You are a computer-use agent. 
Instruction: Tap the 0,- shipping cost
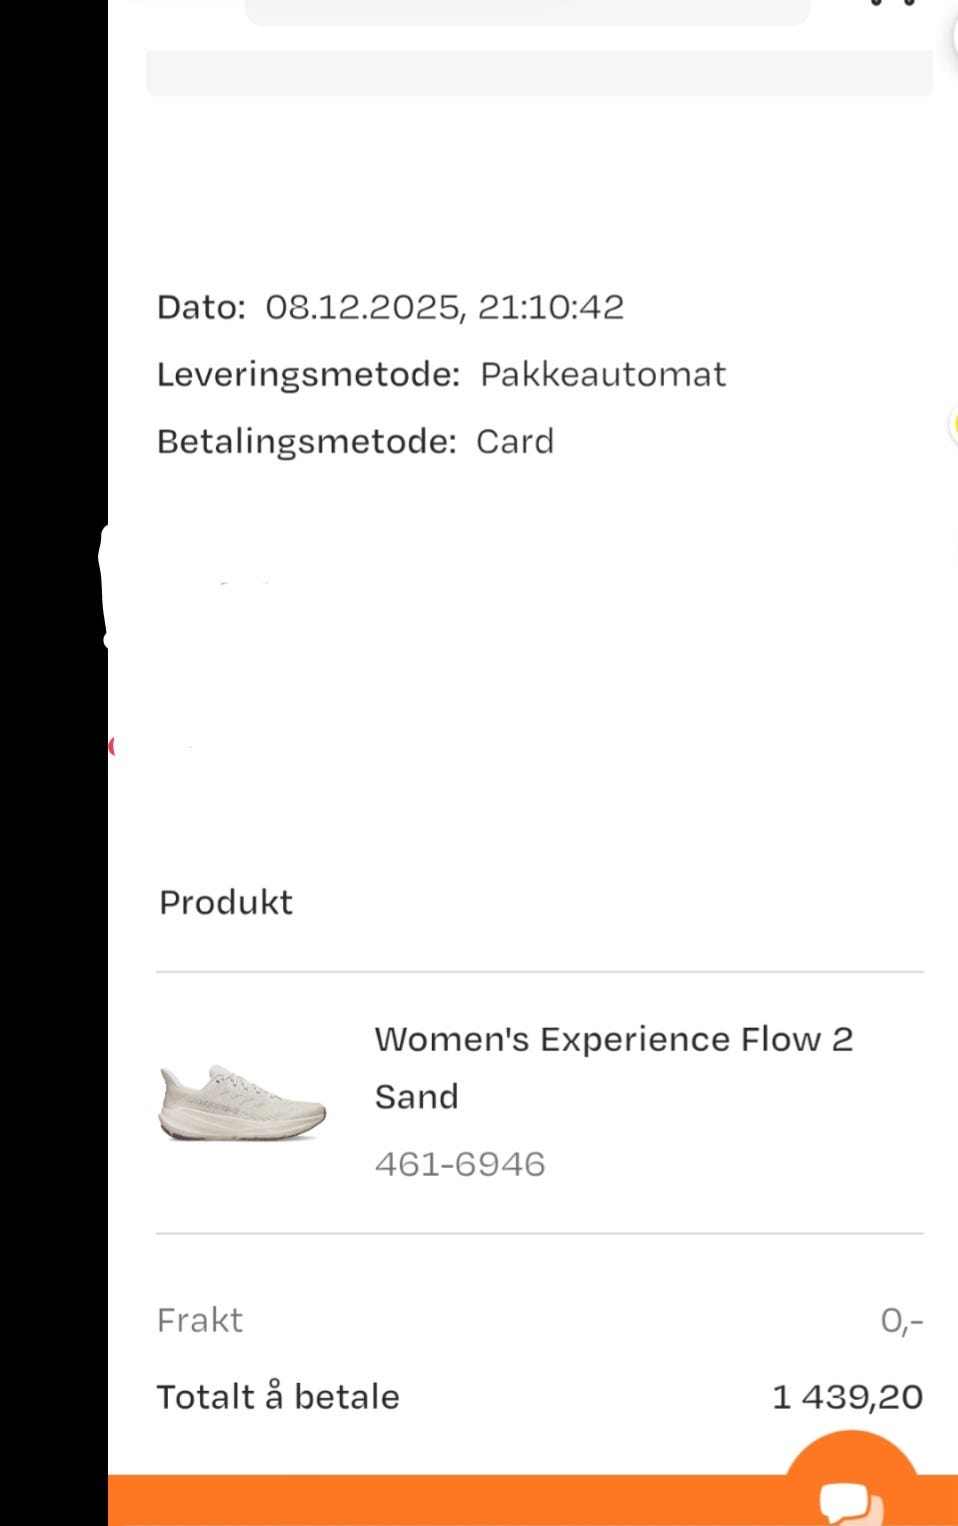point(901,1321)
